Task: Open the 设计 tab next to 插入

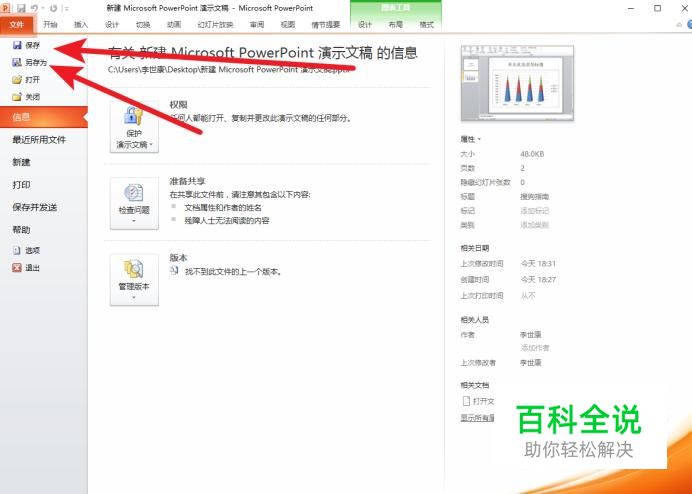Action: (x=112, y=25)
